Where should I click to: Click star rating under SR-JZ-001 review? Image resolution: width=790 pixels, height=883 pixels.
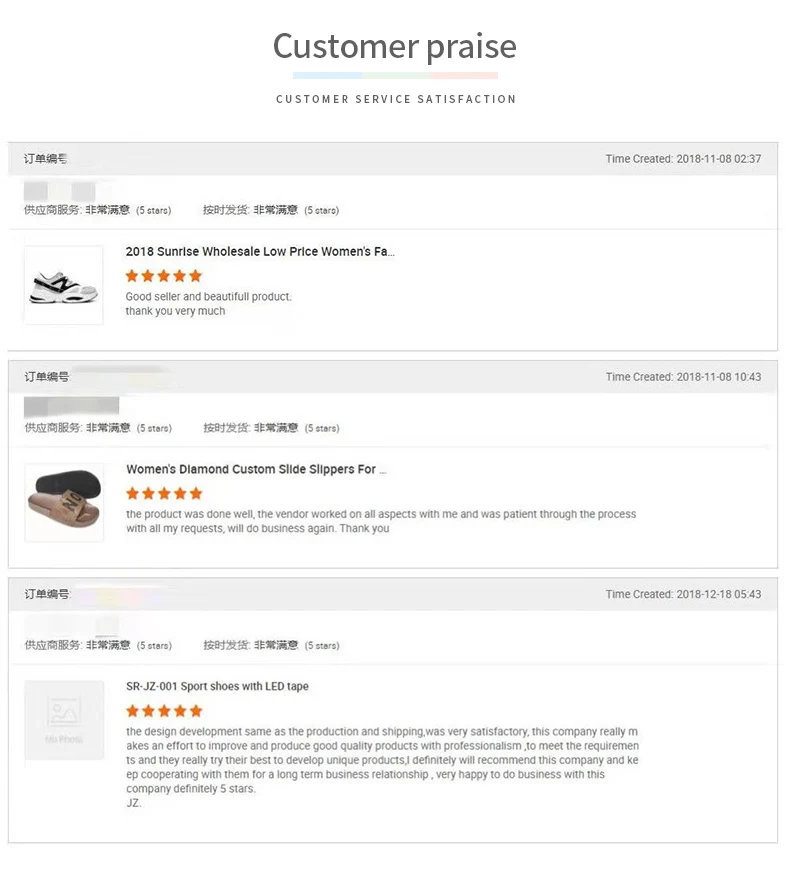tap(164, 711)
